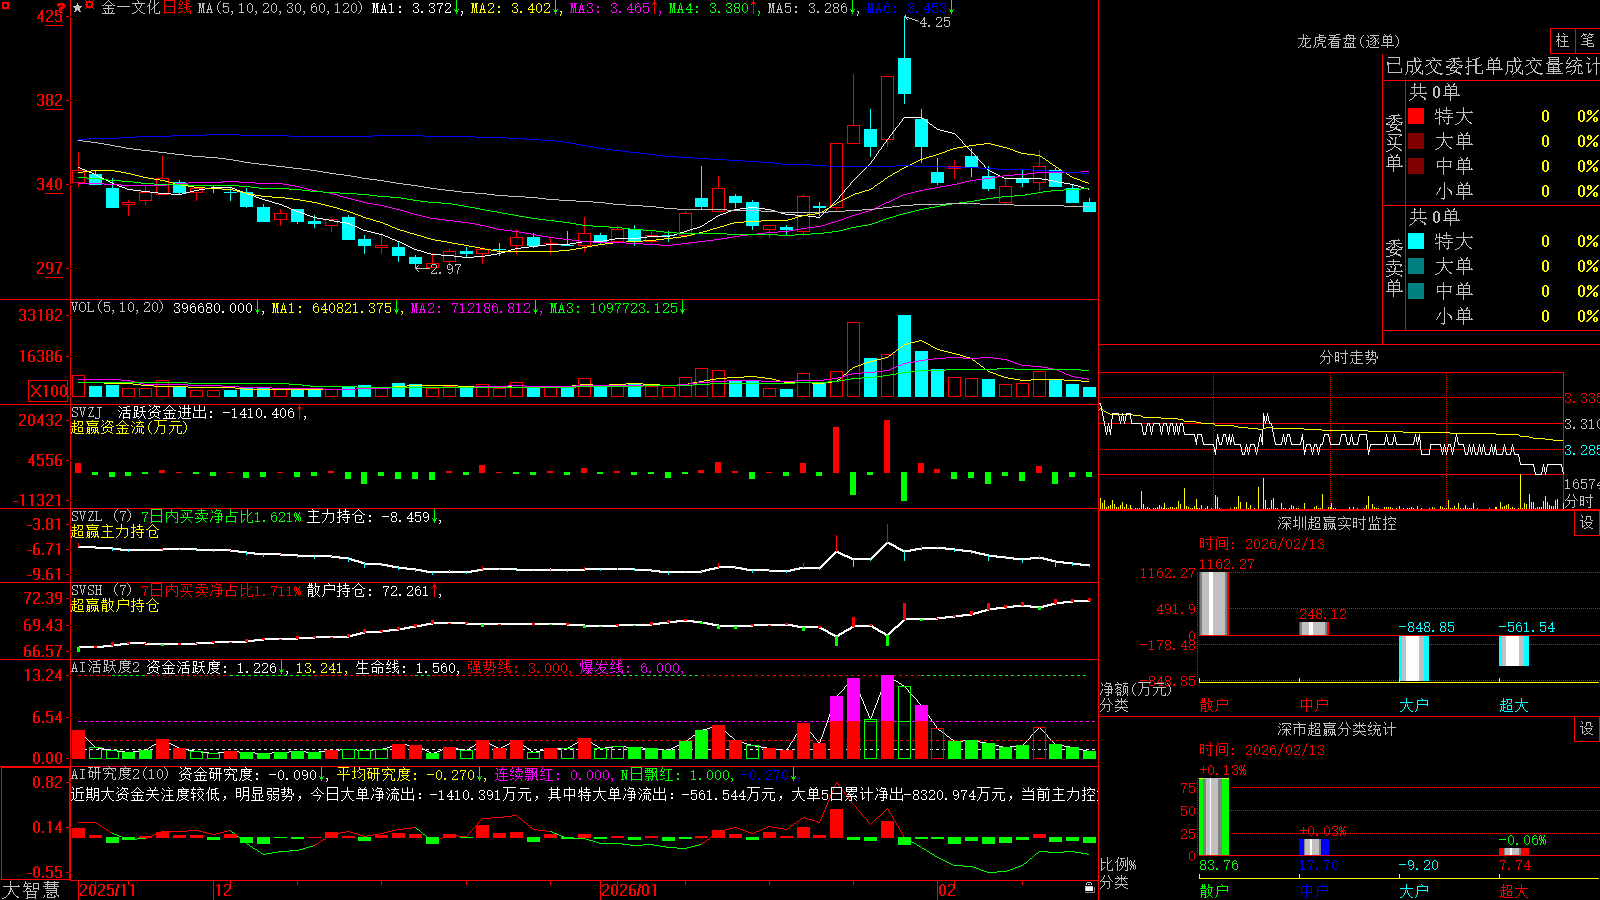
Task: Click the 日线 period label
Action: pyautogui.click(x=177, y=8)
